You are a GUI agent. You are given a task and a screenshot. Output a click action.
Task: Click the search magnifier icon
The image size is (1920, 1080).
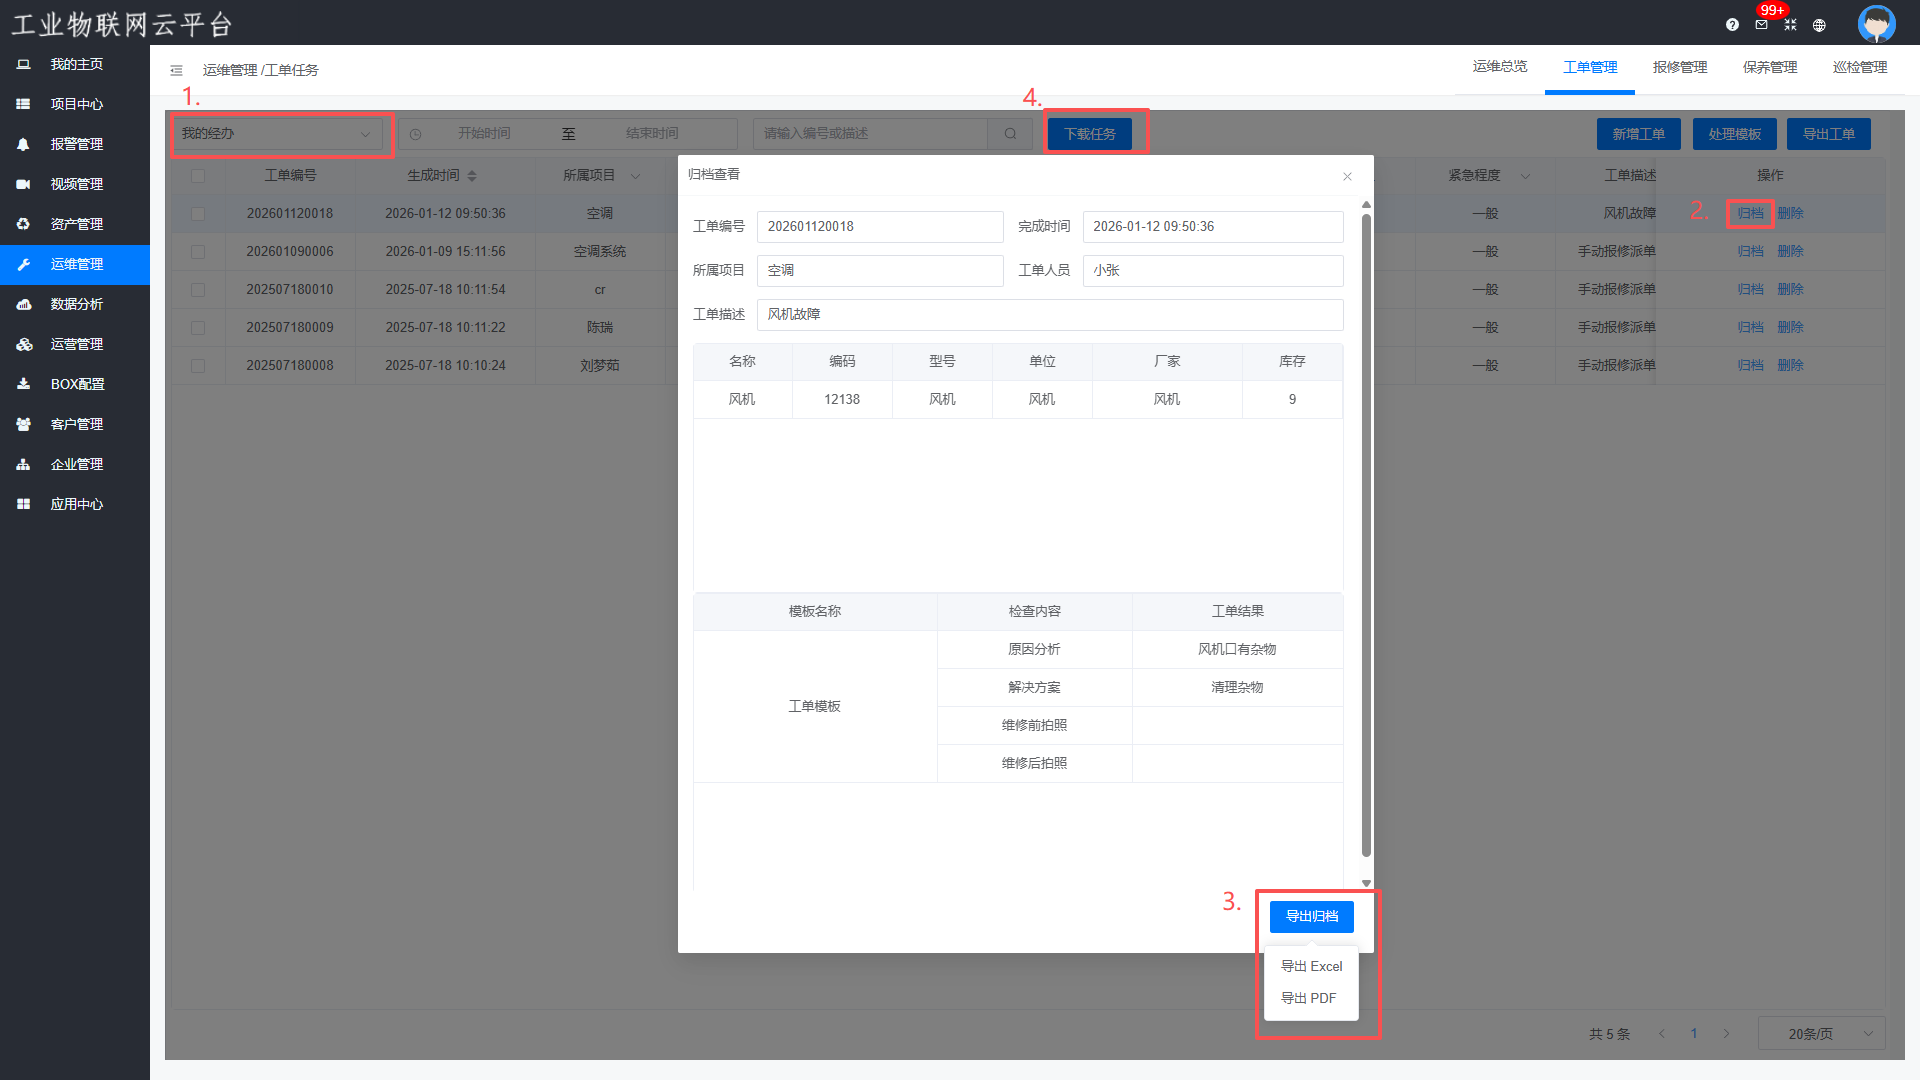[1010, 134]
